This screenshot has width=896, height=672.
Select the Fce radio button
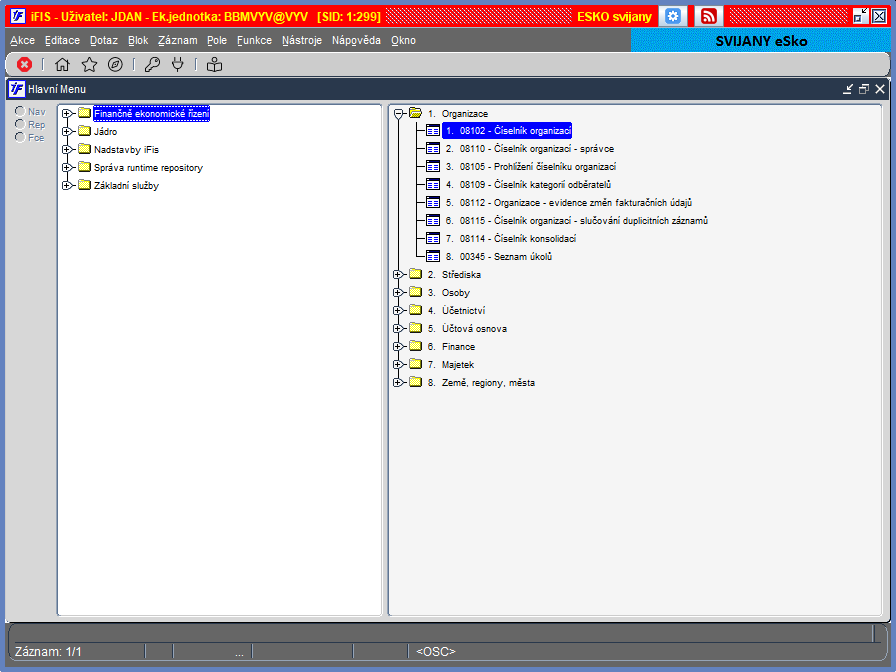click(x=20, y=137)
